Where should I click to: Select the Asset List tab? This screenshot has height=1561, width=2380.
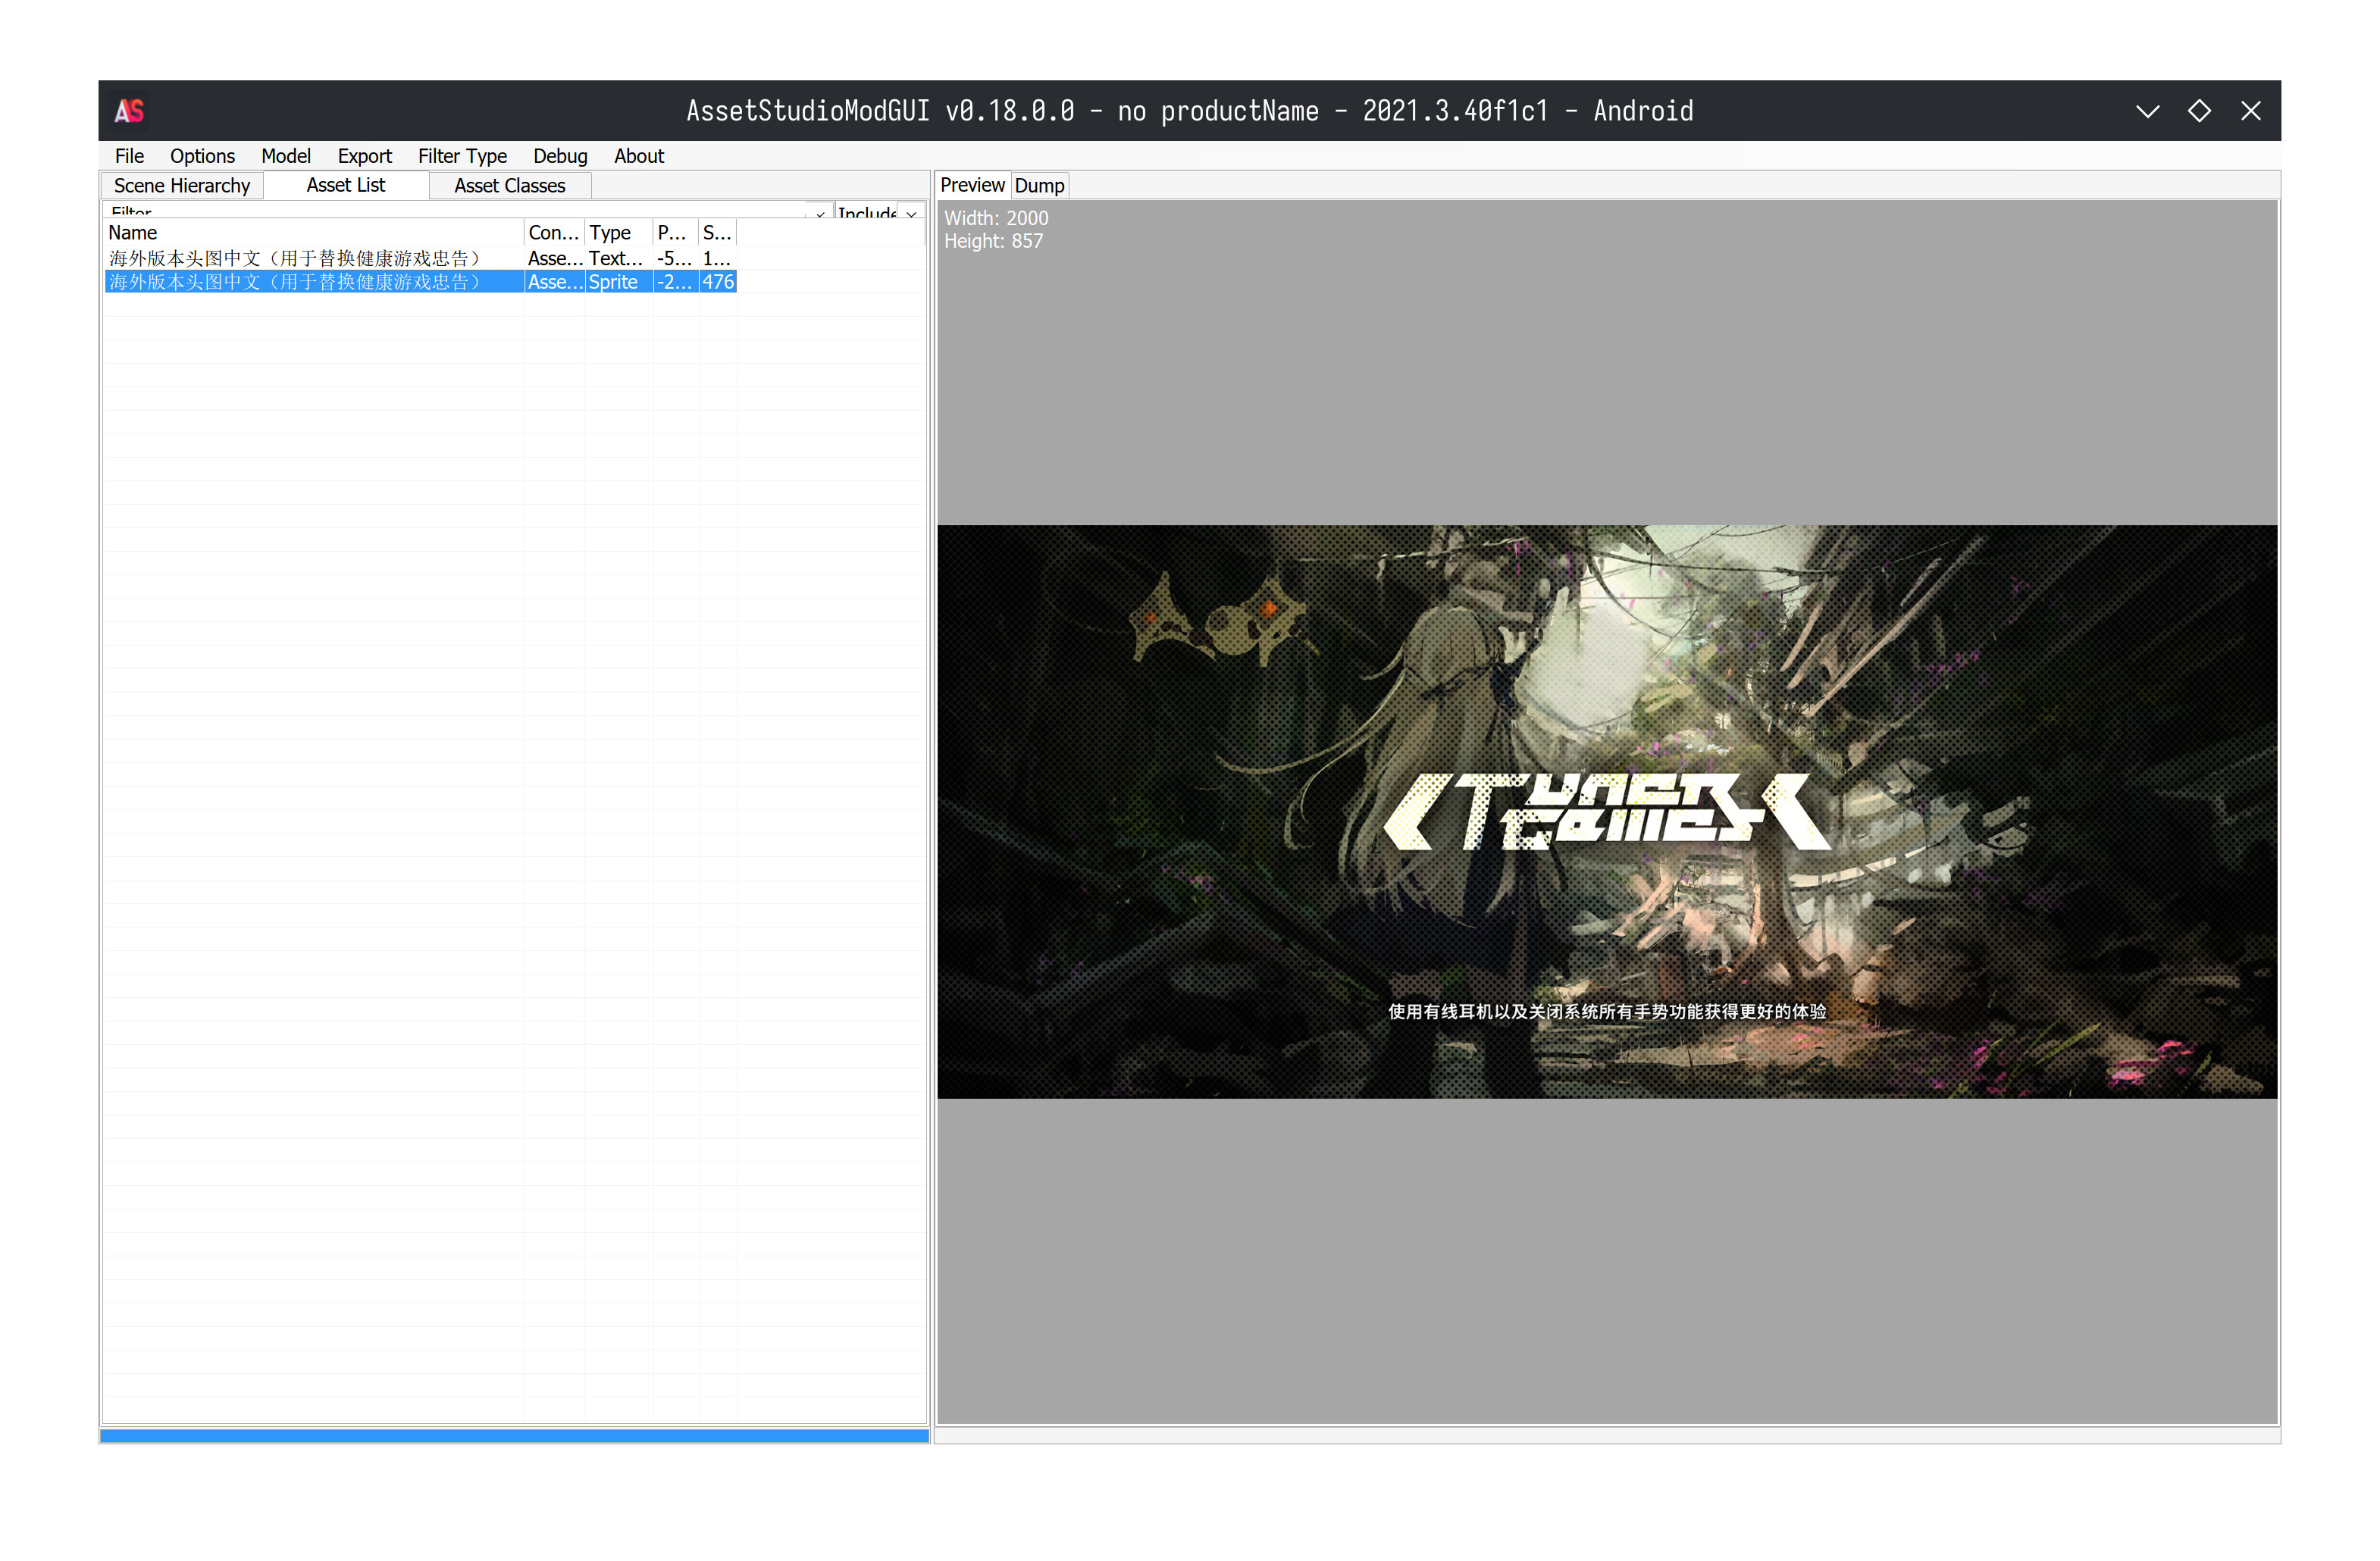point(346,185)
